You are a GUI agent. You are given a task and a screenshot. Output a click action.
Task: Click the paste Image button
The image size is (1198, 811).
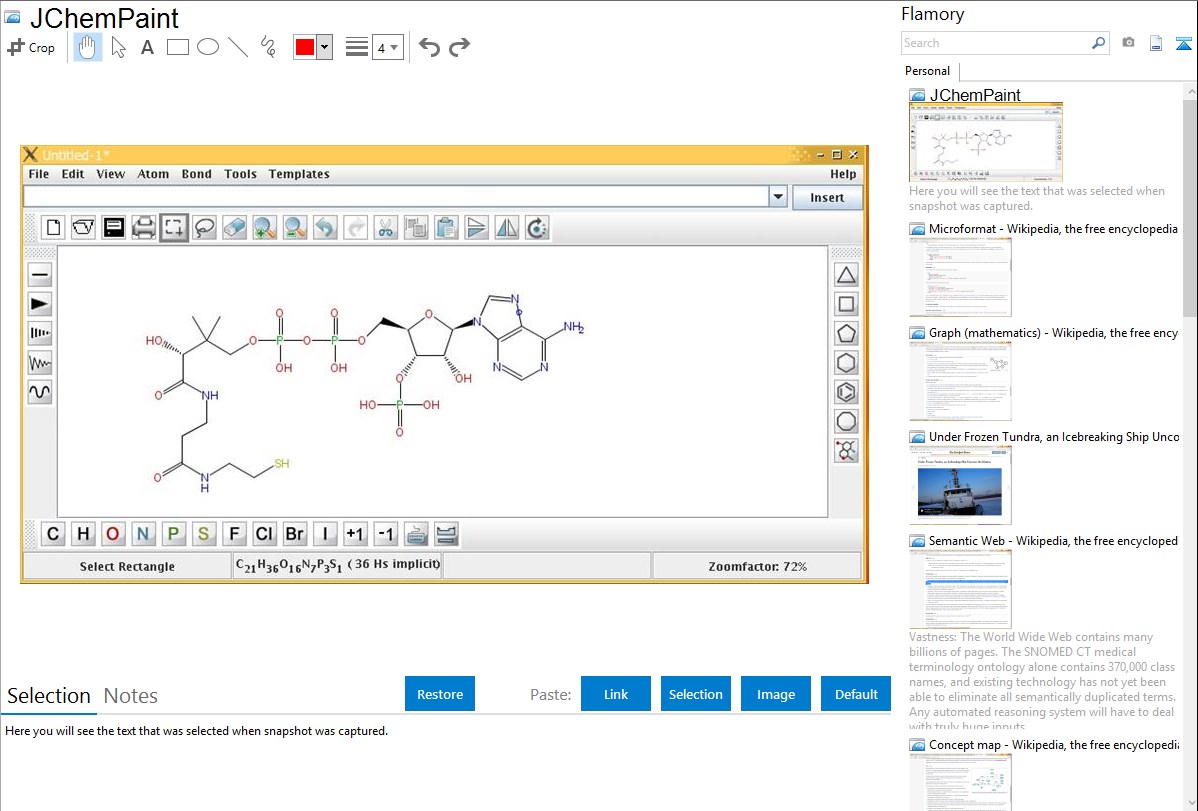[x=775, y=694]
